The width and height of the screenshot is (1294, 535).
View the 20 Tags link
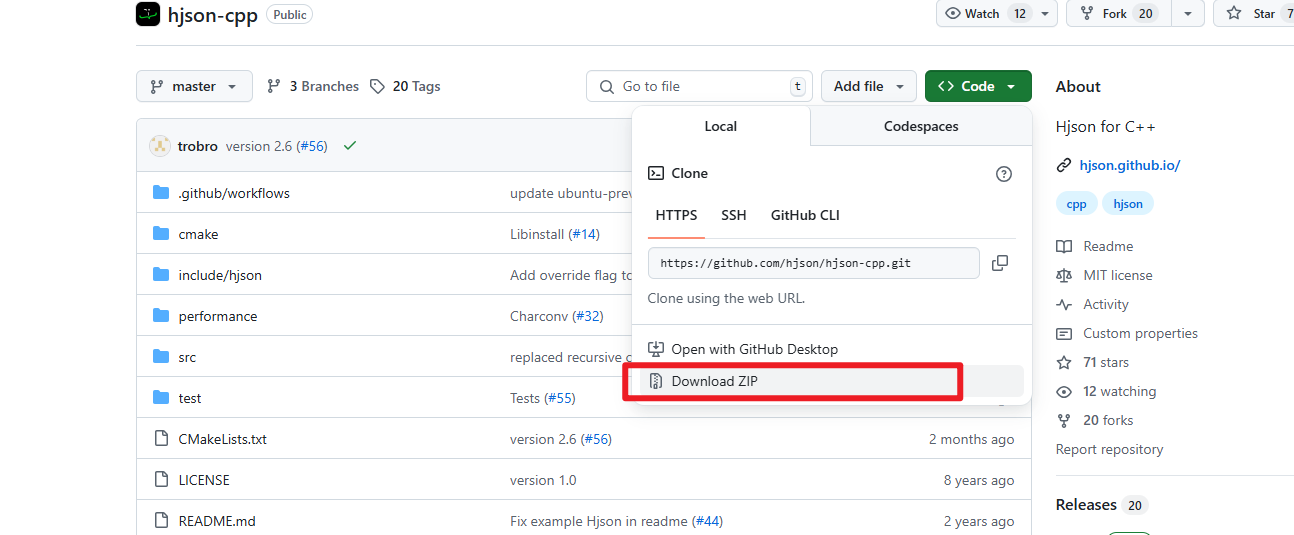tap(405, 86)
